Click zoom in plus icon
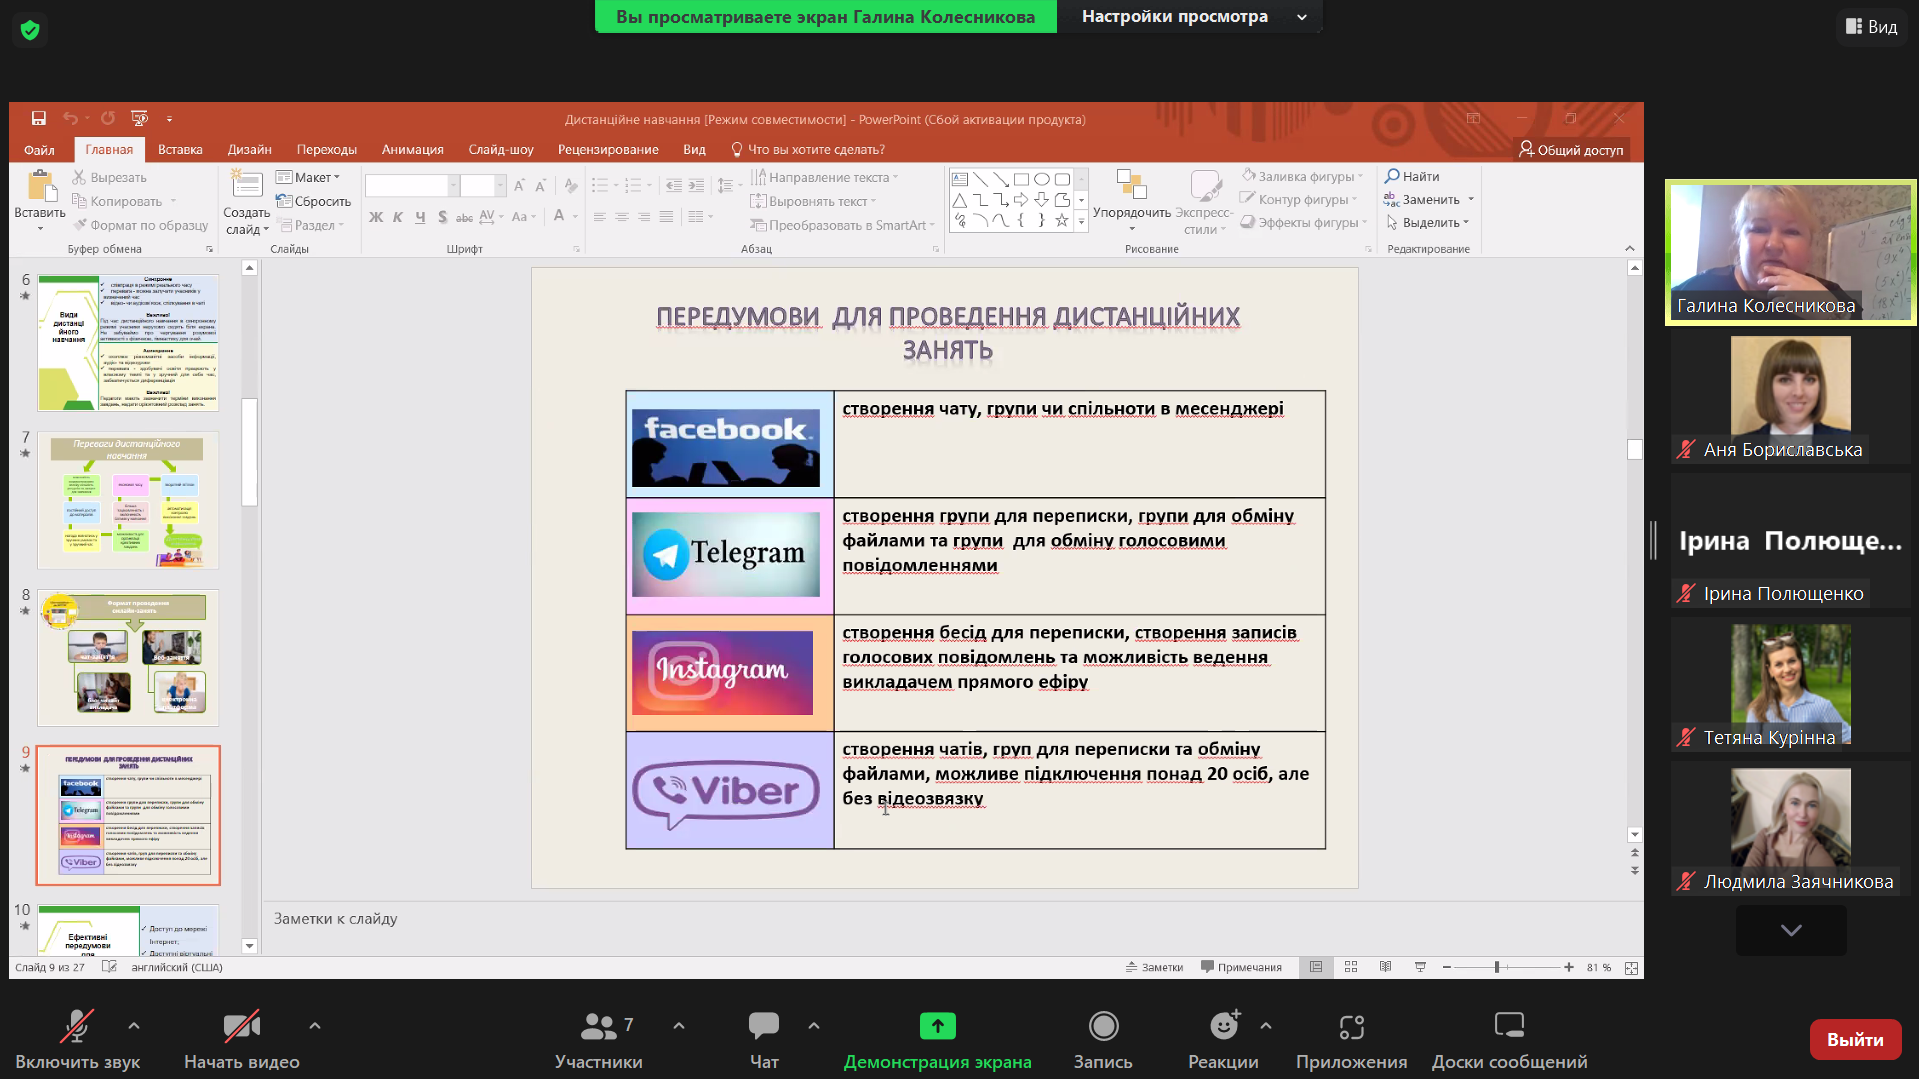Image resolution: width=1919 pixels, height=1079 pixels. 1569,967
